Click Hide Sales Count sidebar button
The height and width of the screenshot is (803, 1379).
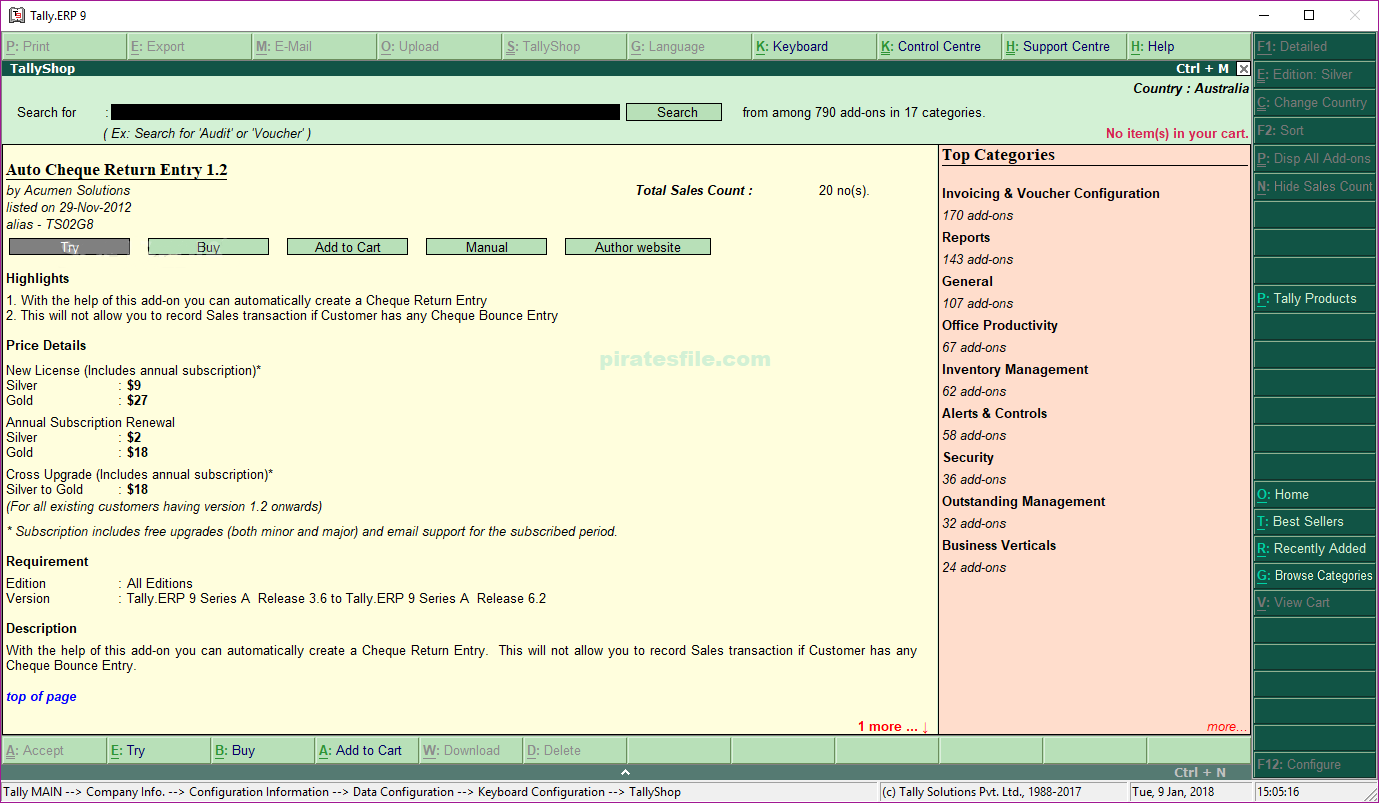coord(1315,186)
